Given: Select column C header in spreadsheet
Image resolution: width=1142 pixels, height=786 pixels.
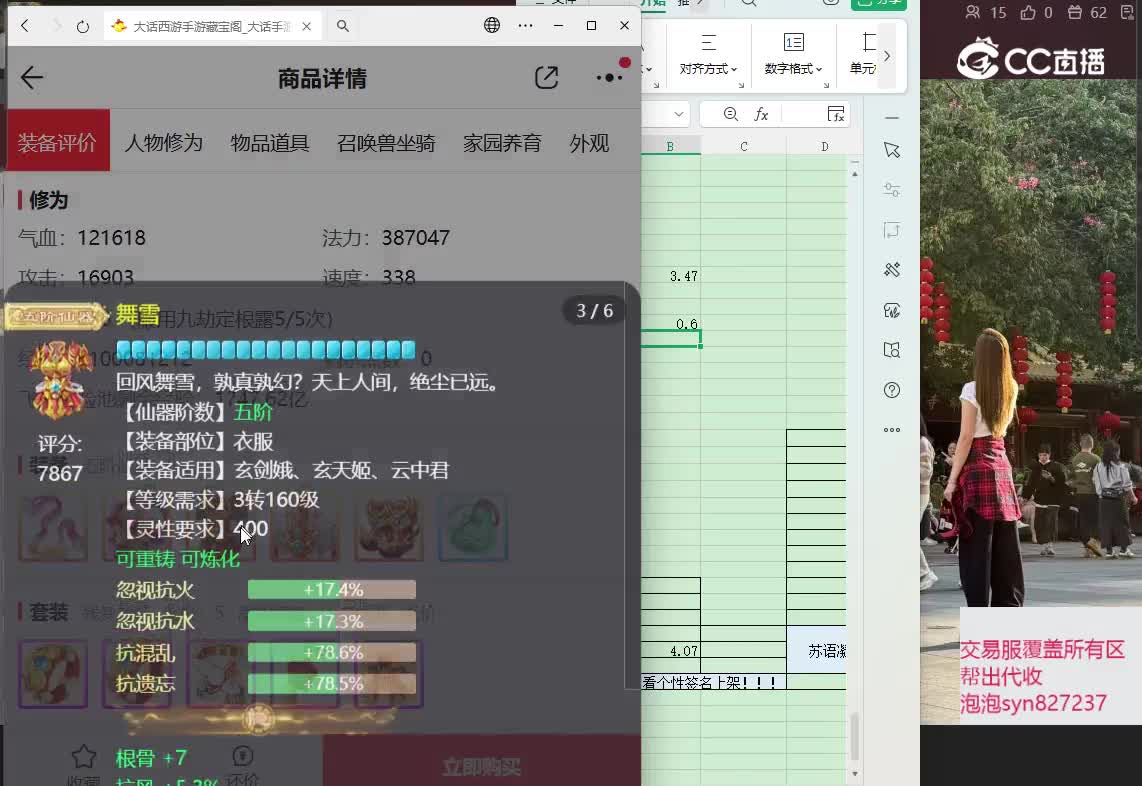Looking at the screenshot, I should pos(743,147).
